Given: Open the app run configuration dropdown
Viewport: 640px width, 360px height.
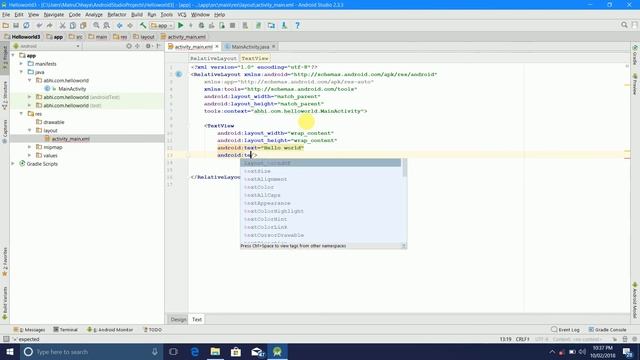Looking at the screenshot, I should coord(162,25).
